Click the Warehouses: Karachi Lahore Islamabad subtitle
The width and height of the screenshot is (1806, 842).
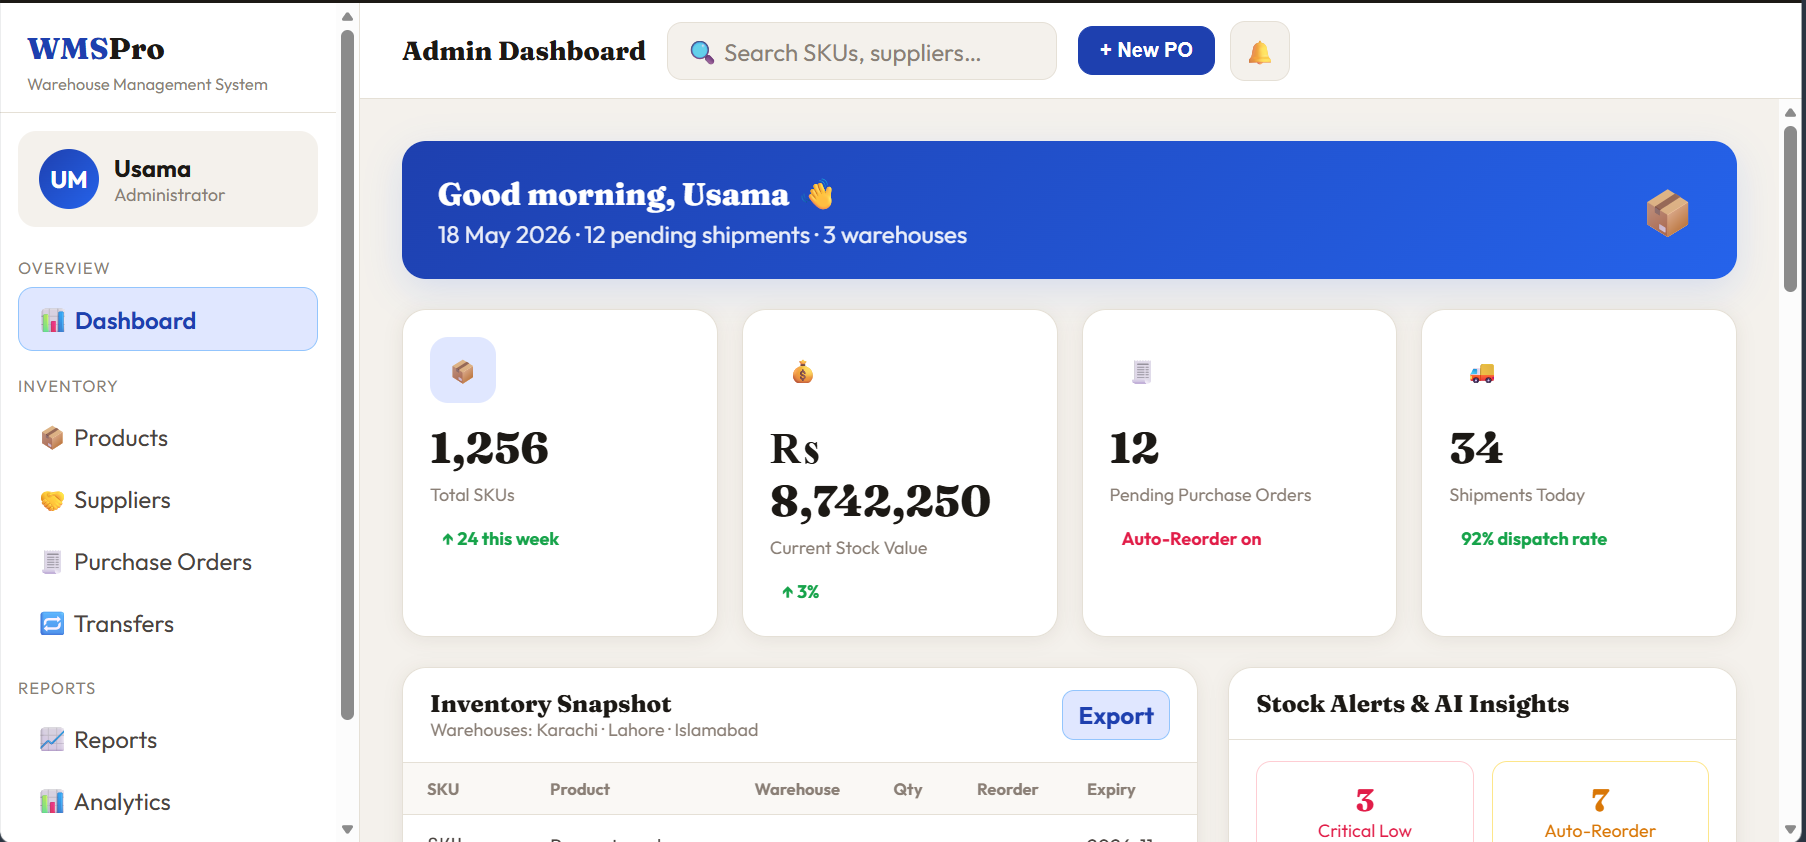pos(594,730)
